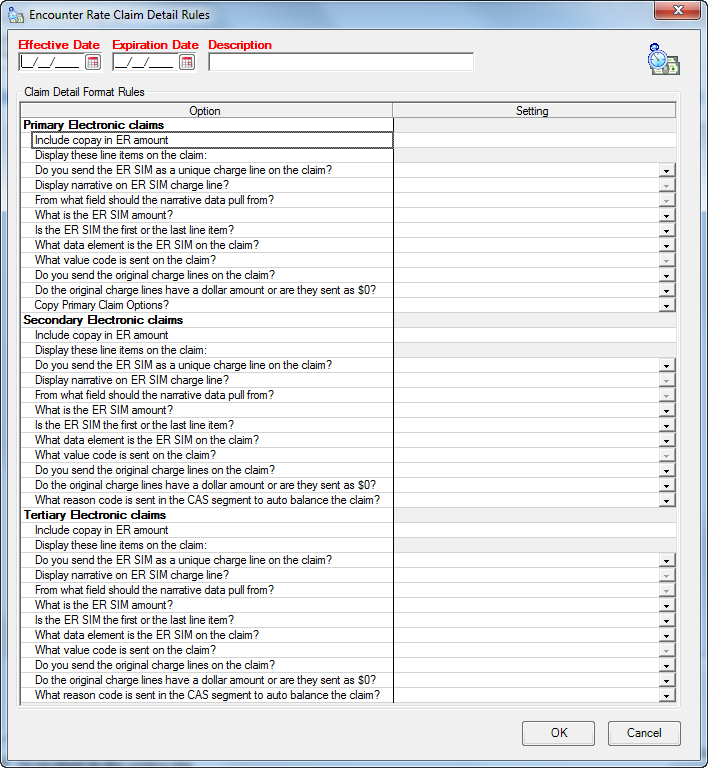Open Primary 'ER SIM first or last line item' dropdown
This screenshot has height=768, width=708.
[x=666, y=230]
